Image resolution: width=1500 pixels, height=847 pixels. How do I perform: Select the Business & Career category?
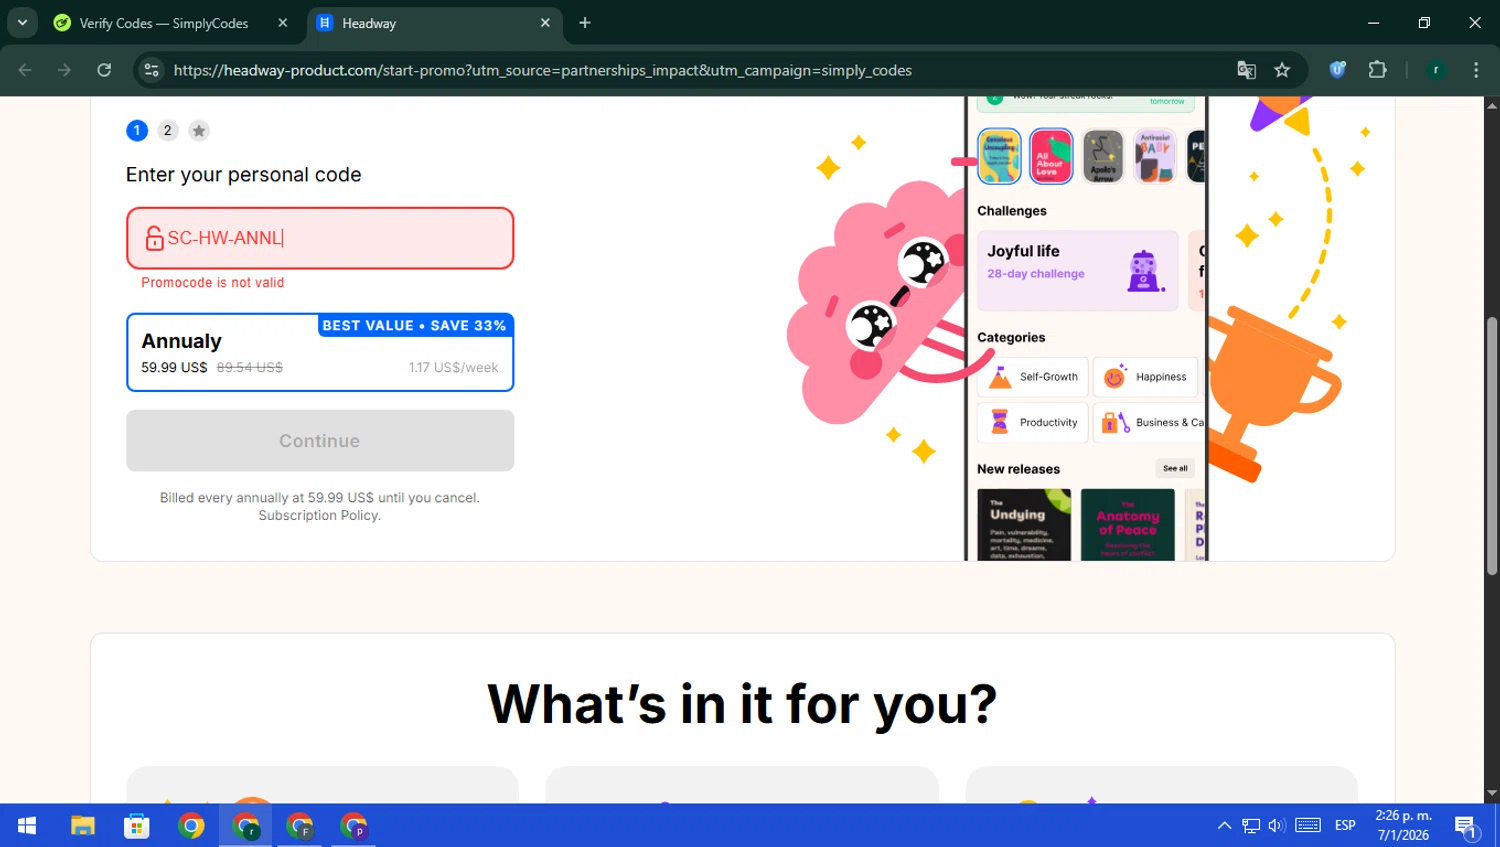click(1149, 423)
